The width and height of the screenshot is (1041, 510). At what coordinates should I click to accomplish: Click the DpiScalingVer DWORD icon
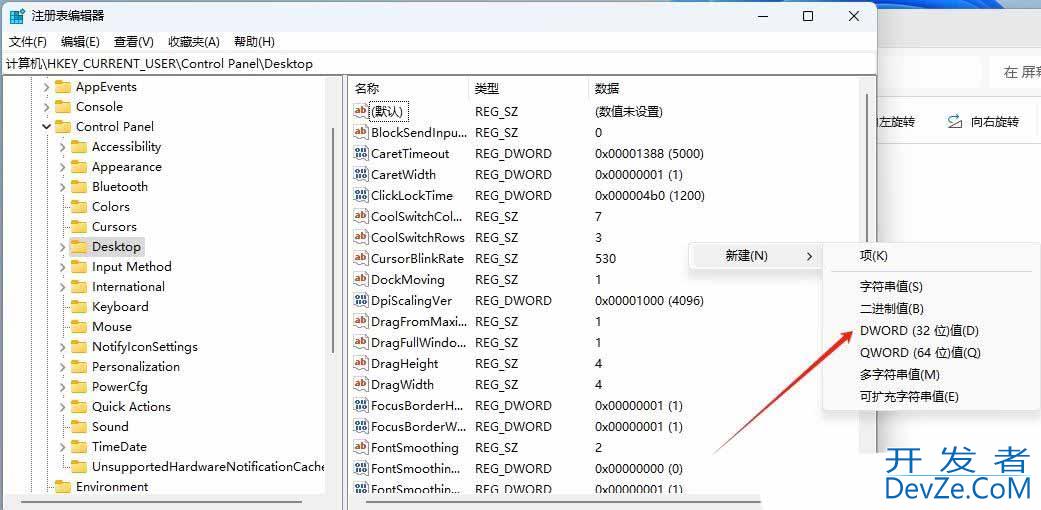point(360,300)
